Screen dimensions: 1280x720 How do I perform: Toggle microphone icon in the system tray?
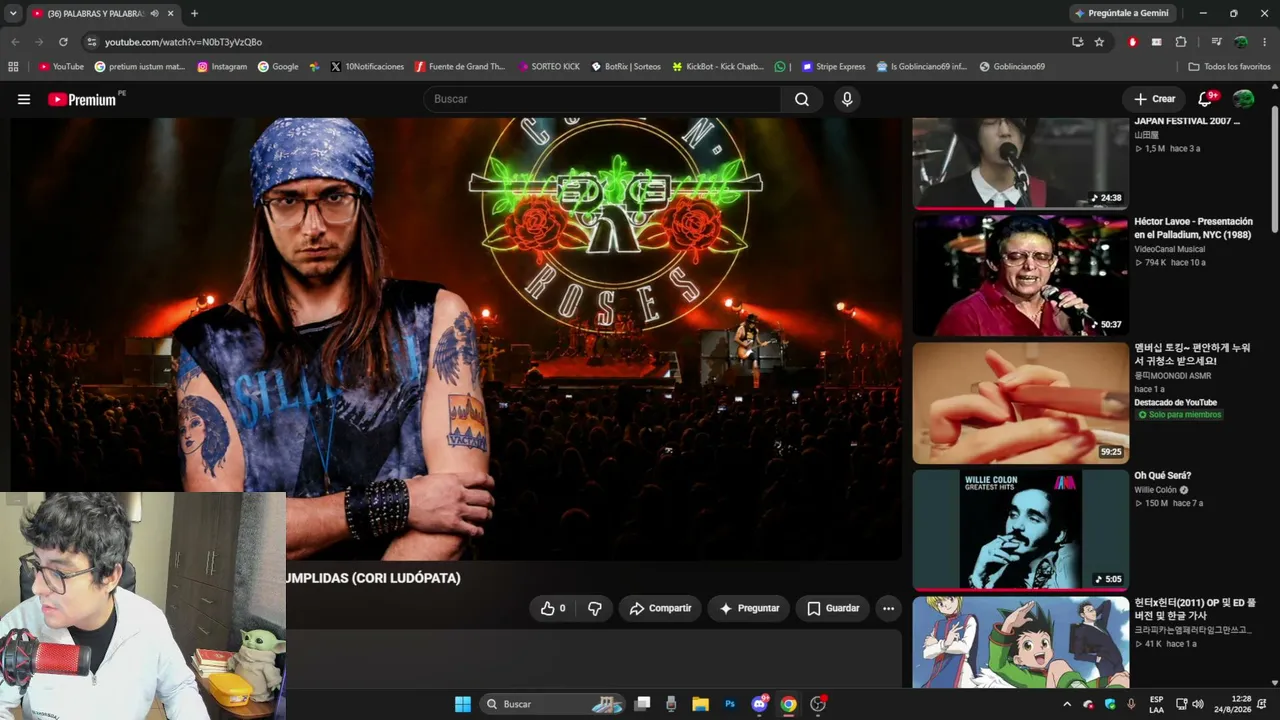1131,704
